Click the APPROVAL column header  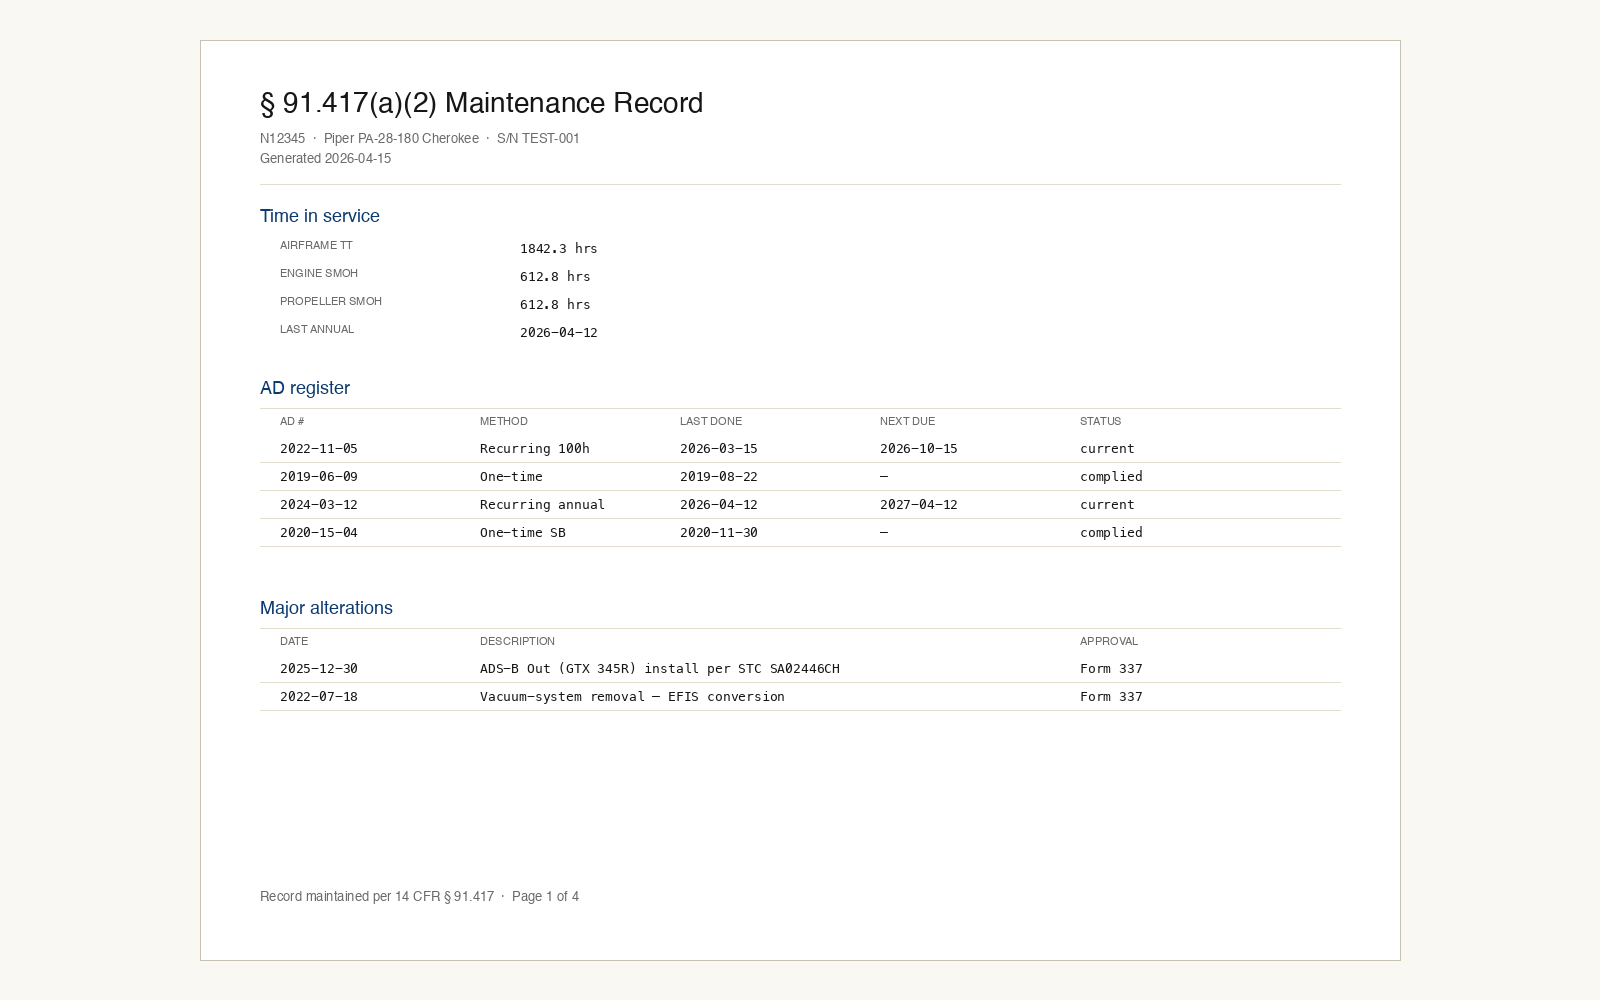click(1109, 641)
